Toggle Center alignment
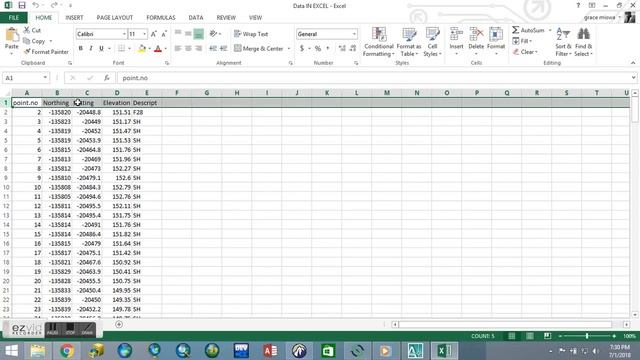640x360 pixels. click(x=188, y=49)
